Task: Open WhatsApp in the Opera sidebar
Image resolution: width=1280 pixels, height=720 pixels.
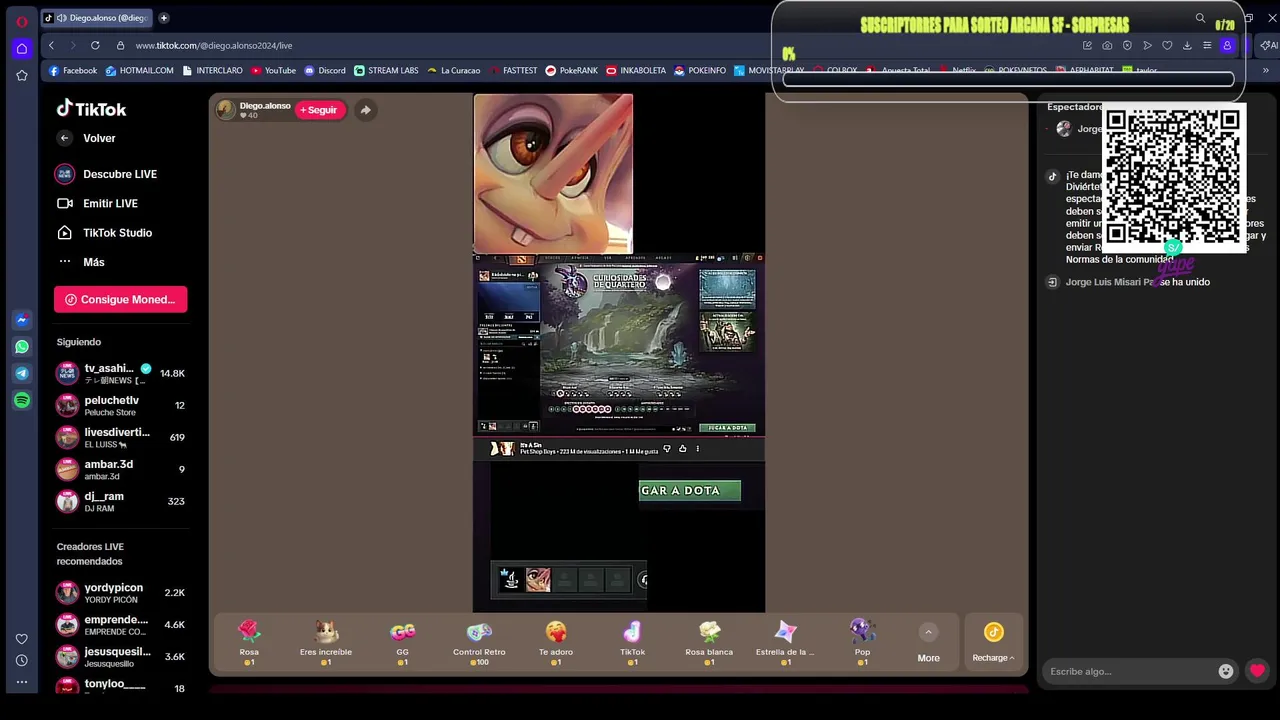Action: 21,347
